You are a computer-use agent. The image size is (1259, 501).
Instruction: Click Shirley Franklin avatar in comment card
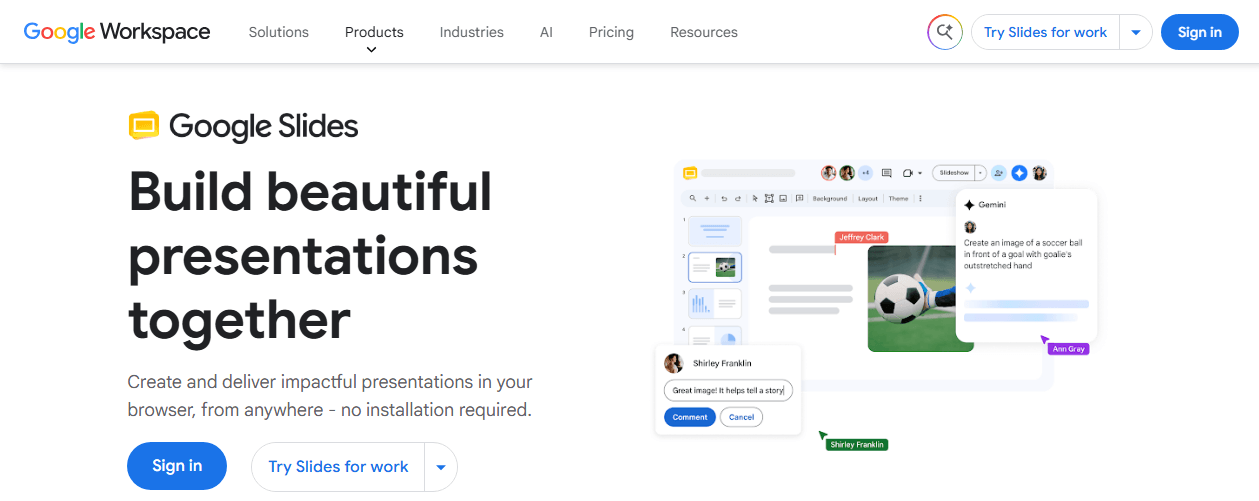[675, 363]
